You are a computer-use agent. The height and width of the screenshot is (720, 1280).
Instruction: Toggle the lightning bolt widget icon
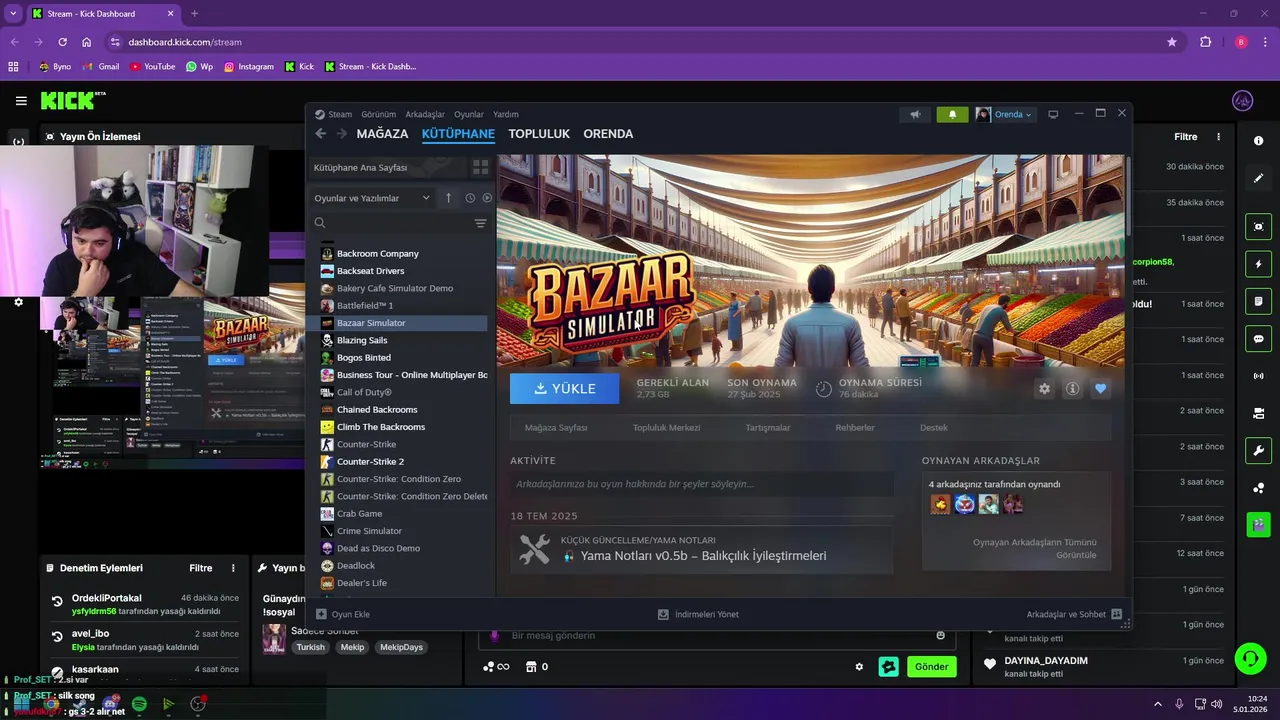click(1259, 264)
